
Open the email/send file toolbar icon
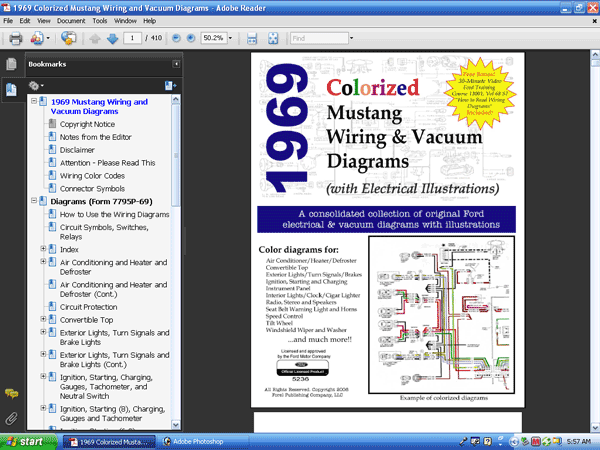[37, 38]
